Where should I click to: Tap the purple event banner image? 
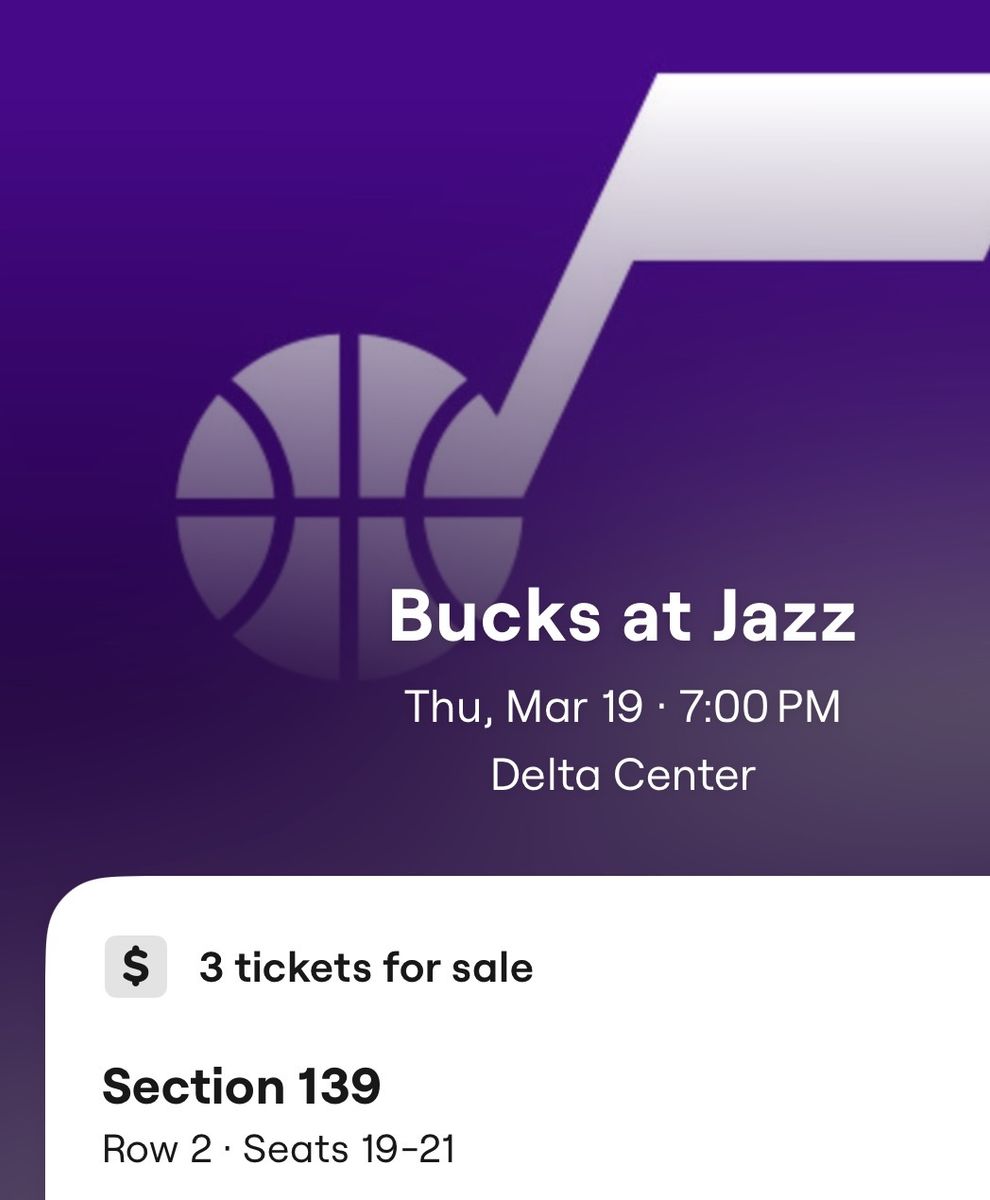[495, 430]
